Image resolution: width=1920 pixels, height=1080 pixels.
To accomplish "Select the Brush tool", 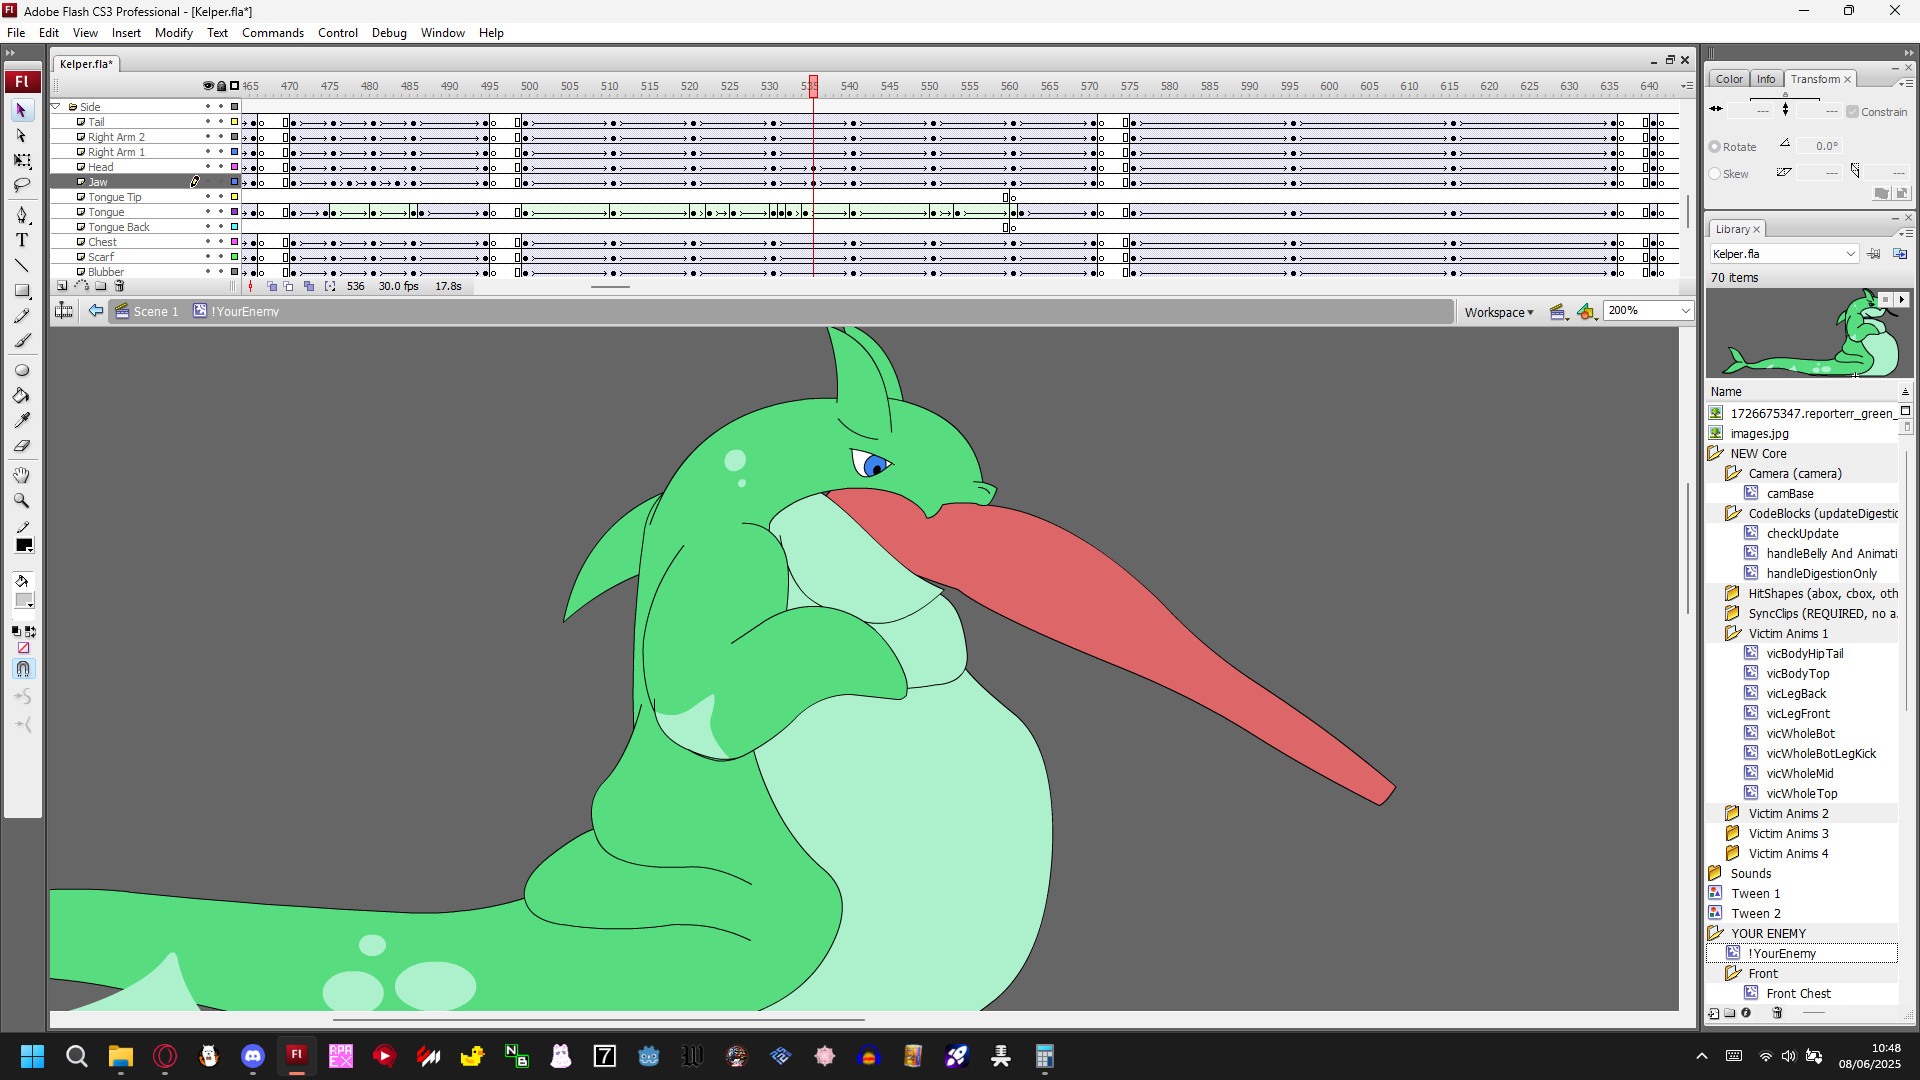I will [21, 341].
